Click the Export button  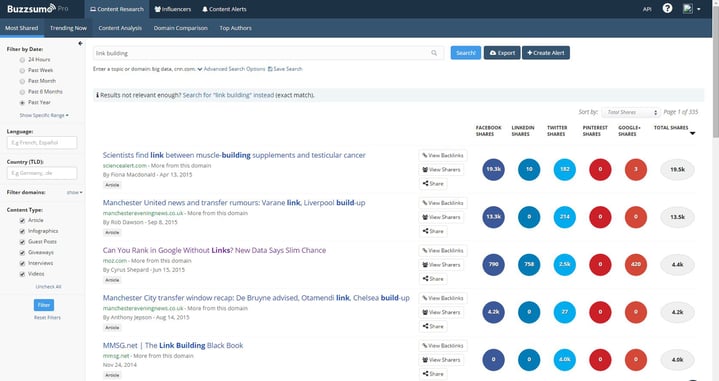pyautogui.click(x=502, y=53)
